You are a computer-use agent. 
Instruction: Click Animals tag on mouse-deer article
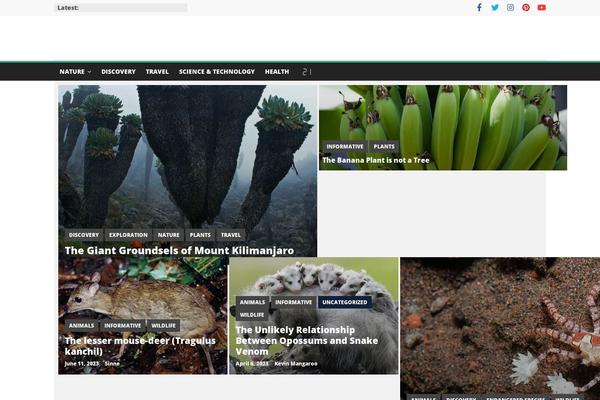point(82,326)
